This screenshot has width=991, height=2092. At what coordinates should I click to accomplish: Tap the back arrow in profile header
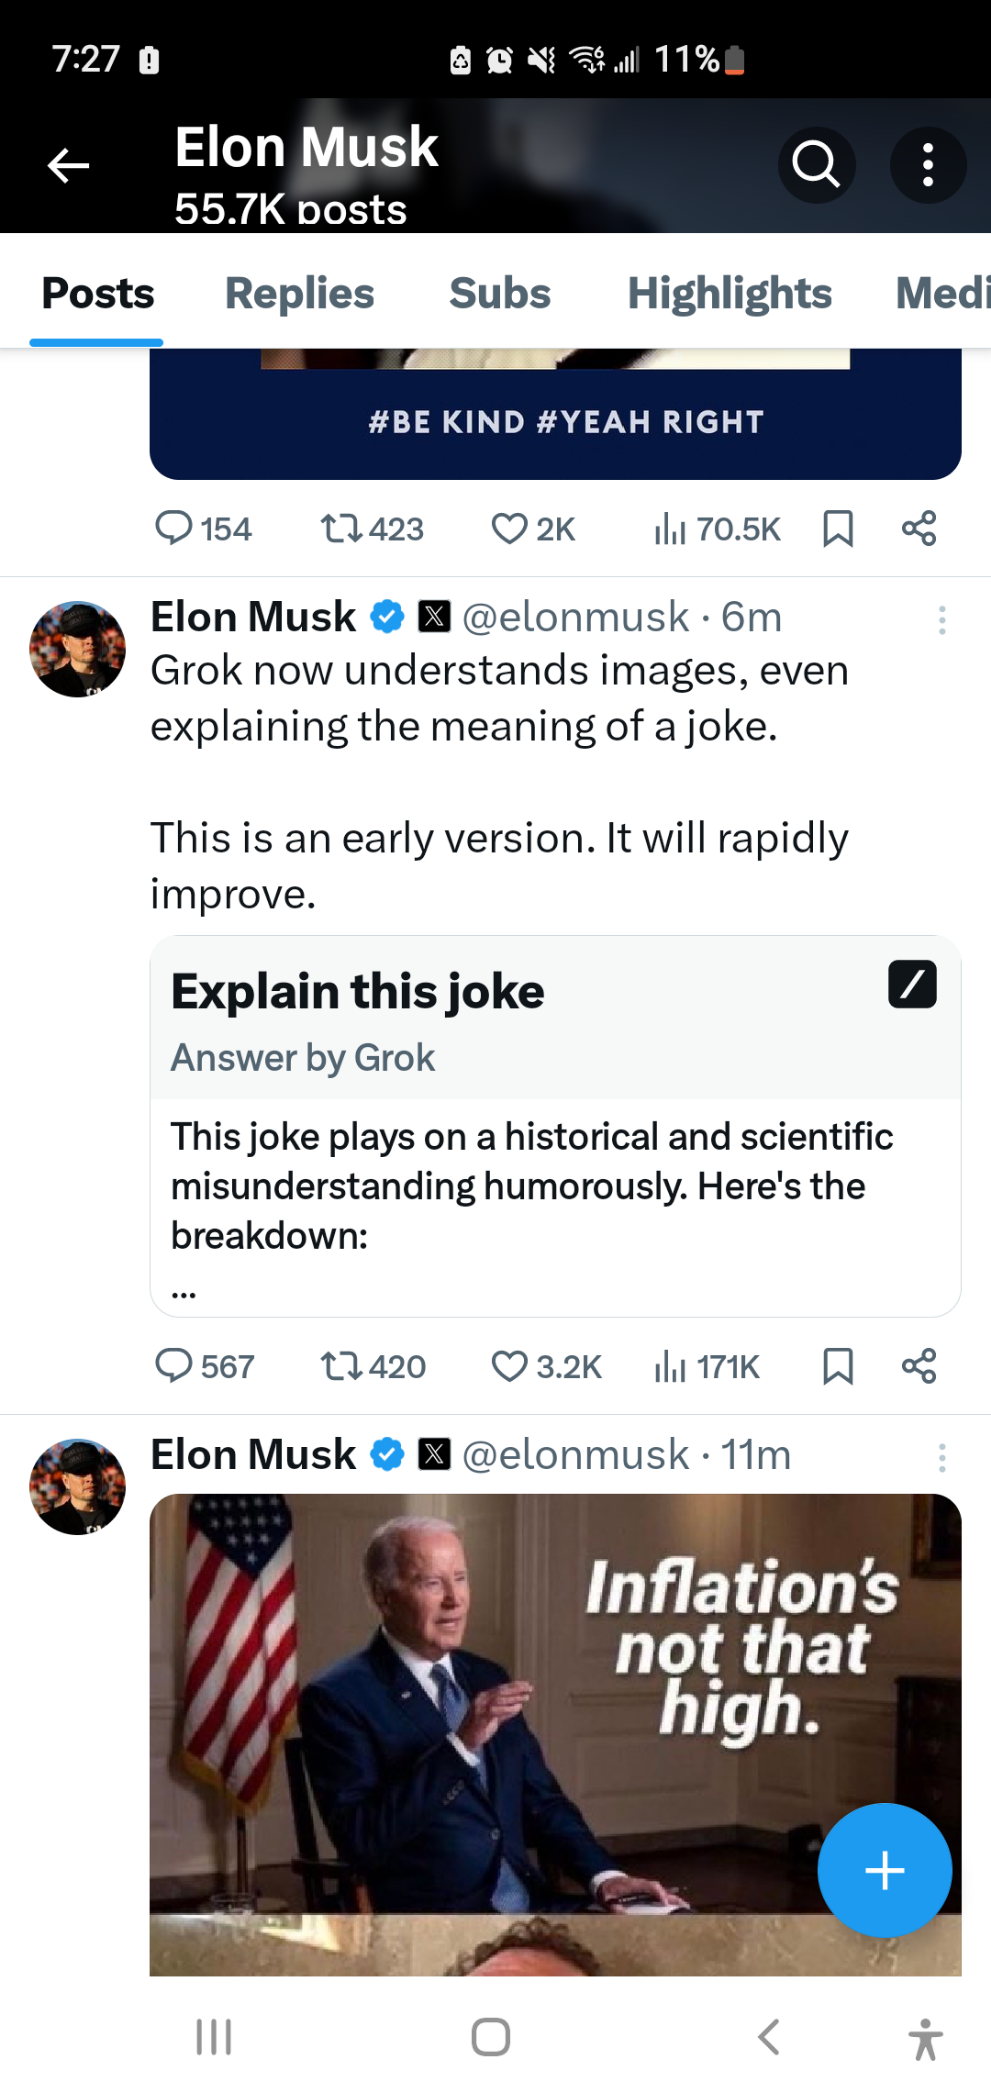pos(69,165)
